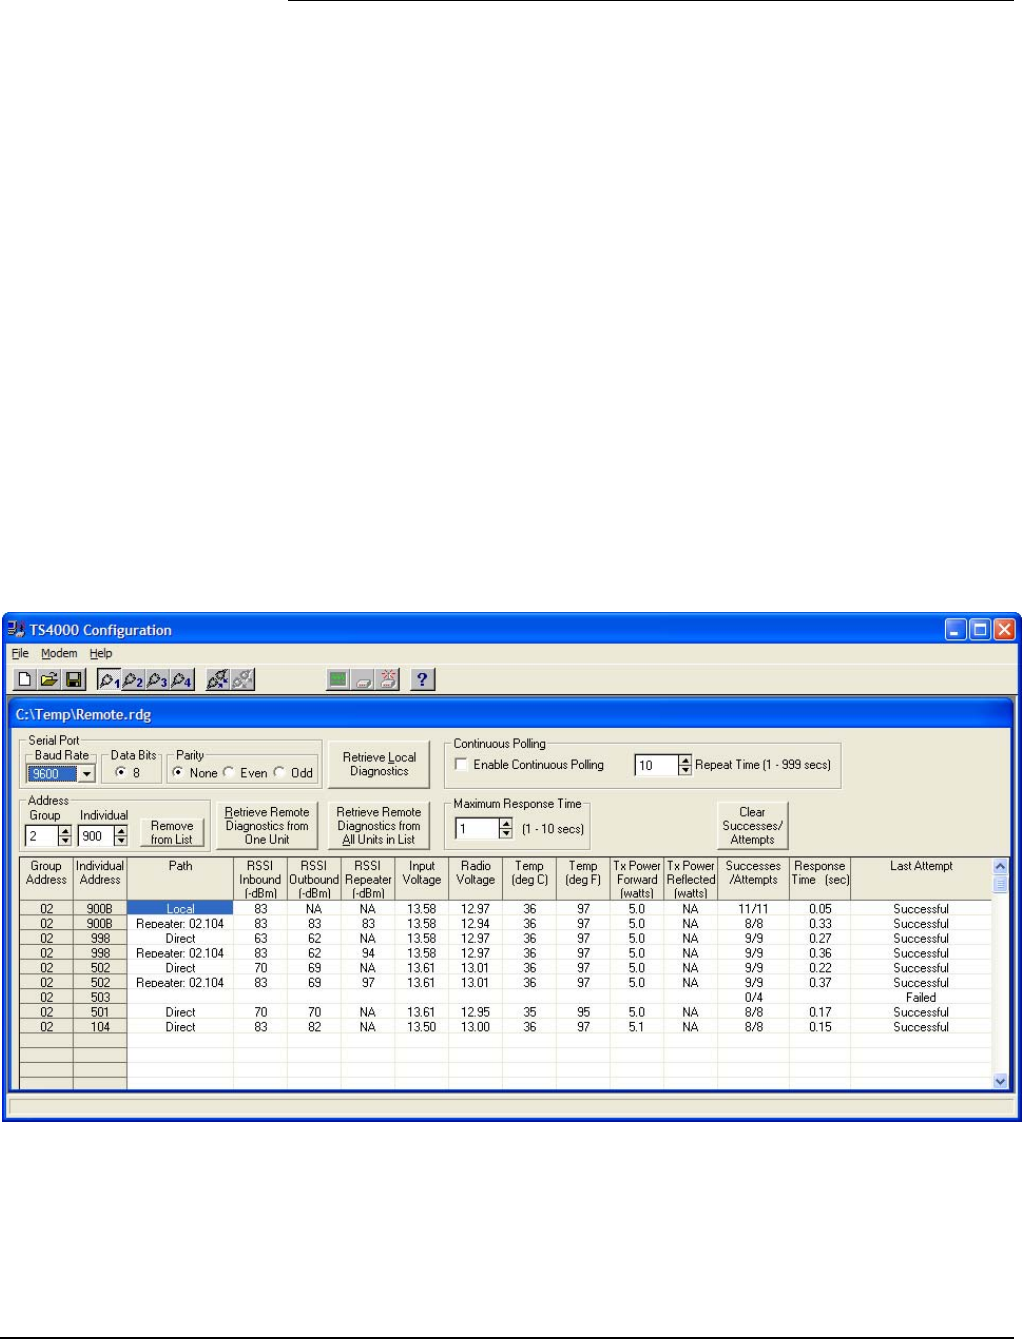Open the Modem menu
The width and height of the screenshot is (1022, 1339).
(x=59, y=653)
